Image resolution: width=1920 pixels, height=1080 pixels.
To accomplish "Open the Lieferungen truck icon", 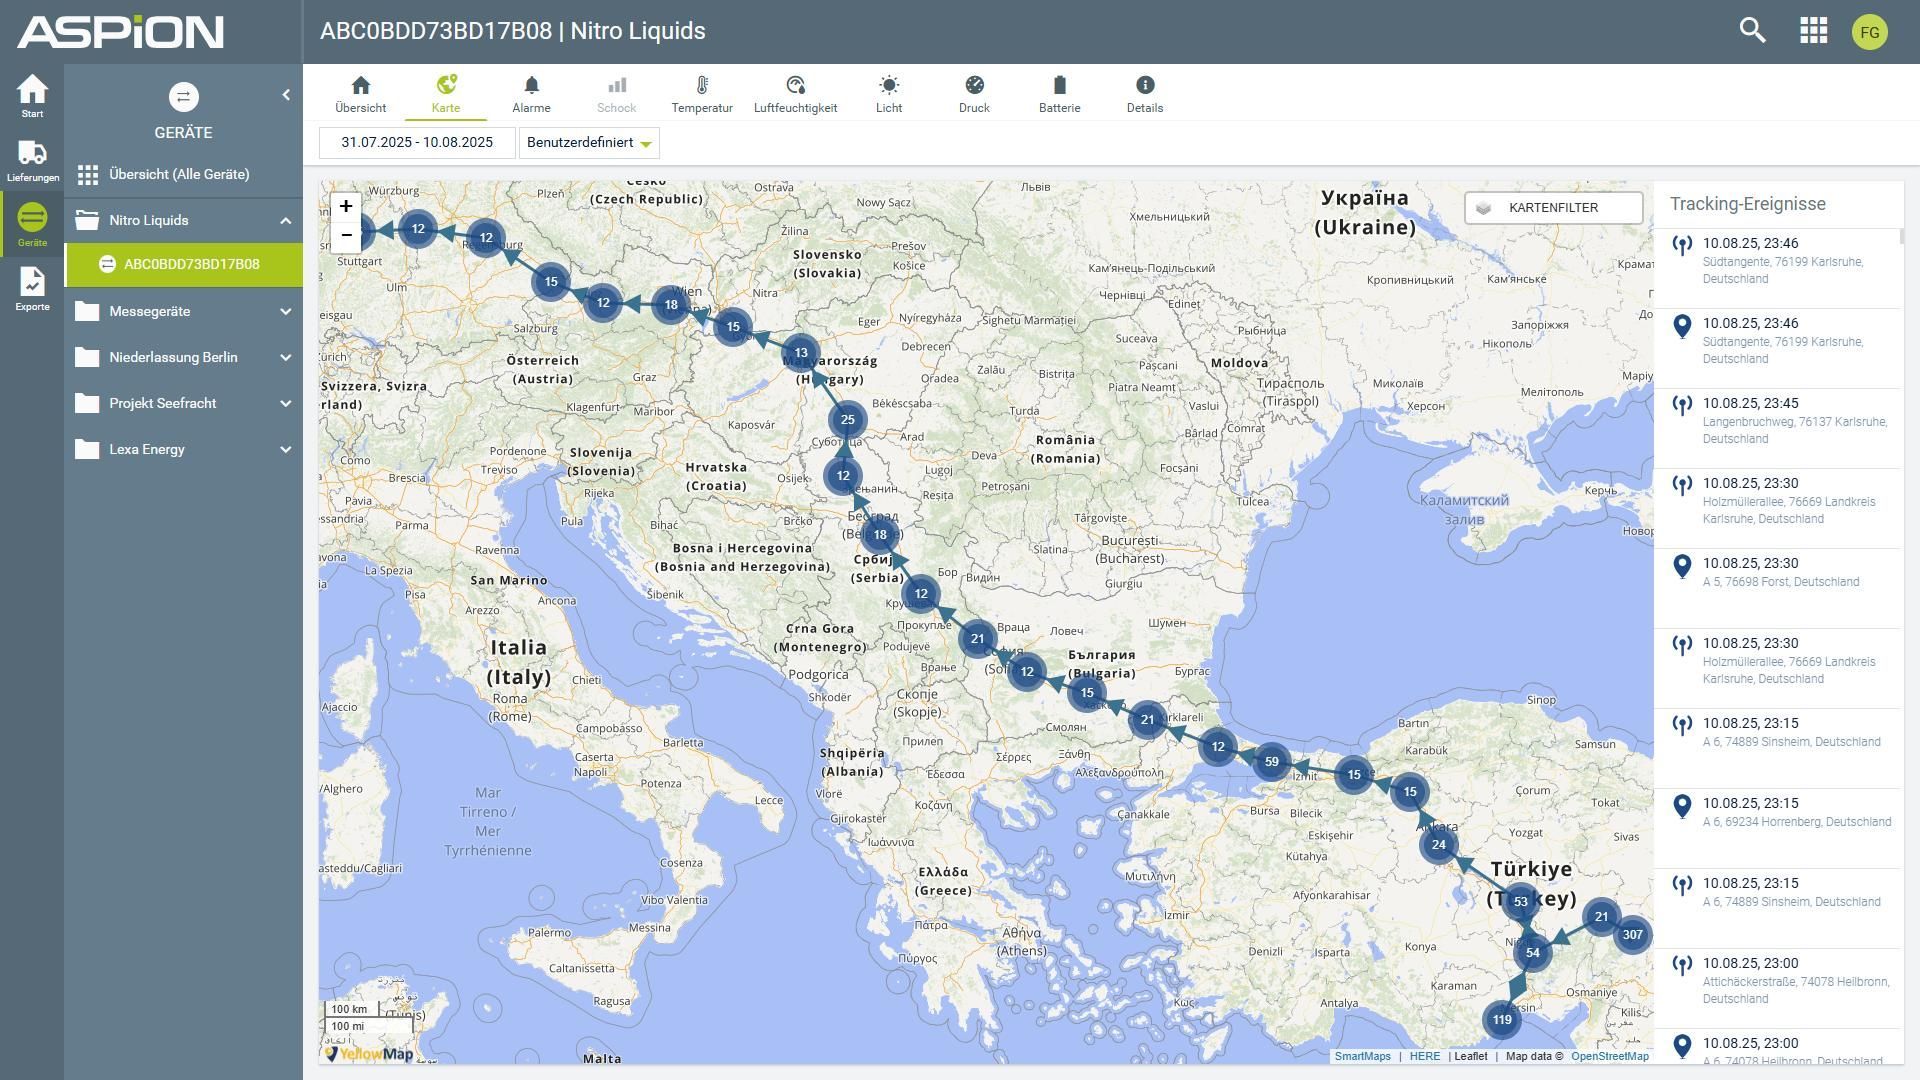I will click(32, 160).
